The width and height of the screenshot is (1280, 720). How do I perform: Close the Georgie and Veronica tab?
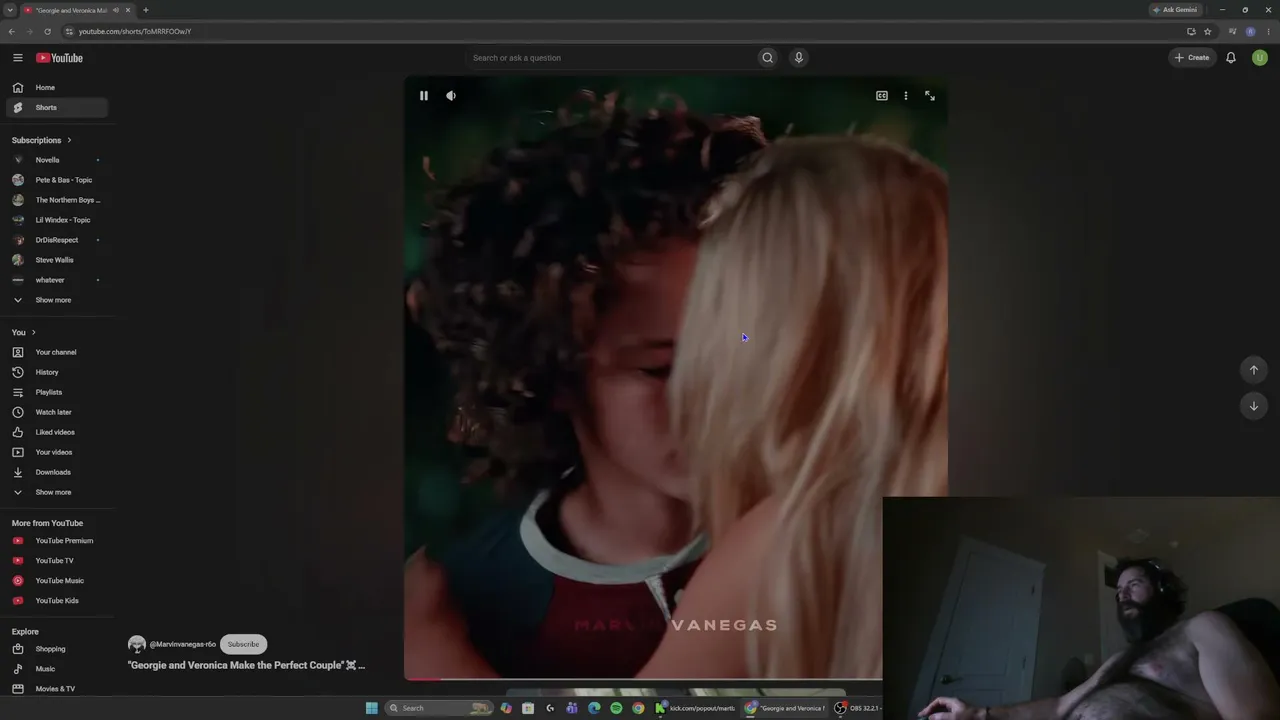(128, 10)
